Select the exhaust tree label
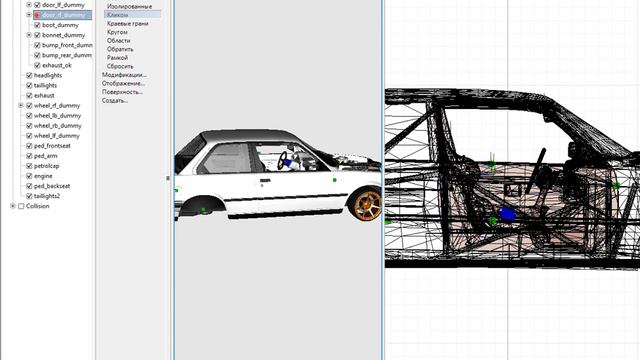The height and width of the screenshot is (360, 640). [44, 96]
